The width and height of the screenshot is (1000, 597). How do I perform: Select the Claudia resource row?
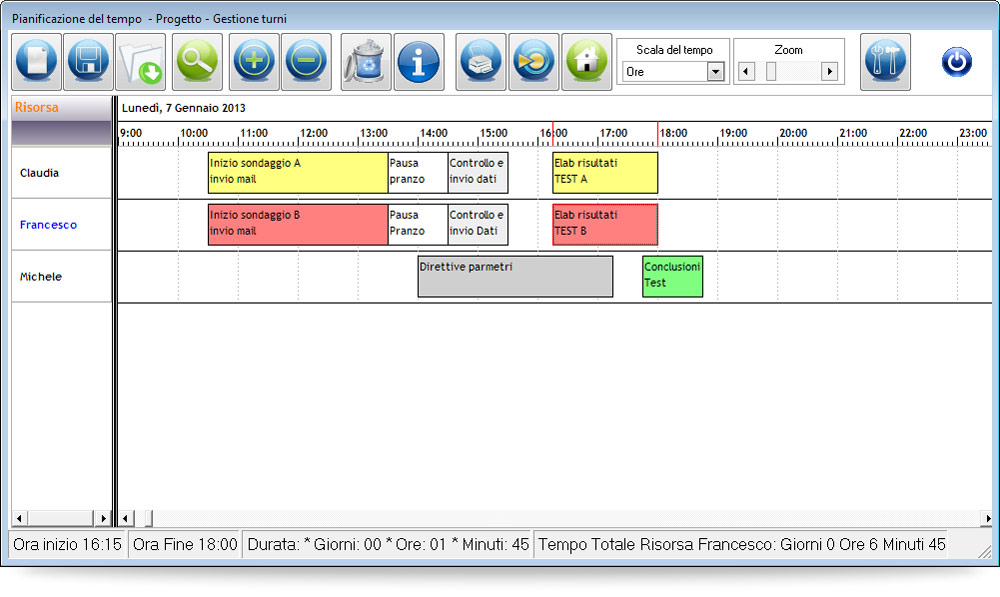(61, 173)
